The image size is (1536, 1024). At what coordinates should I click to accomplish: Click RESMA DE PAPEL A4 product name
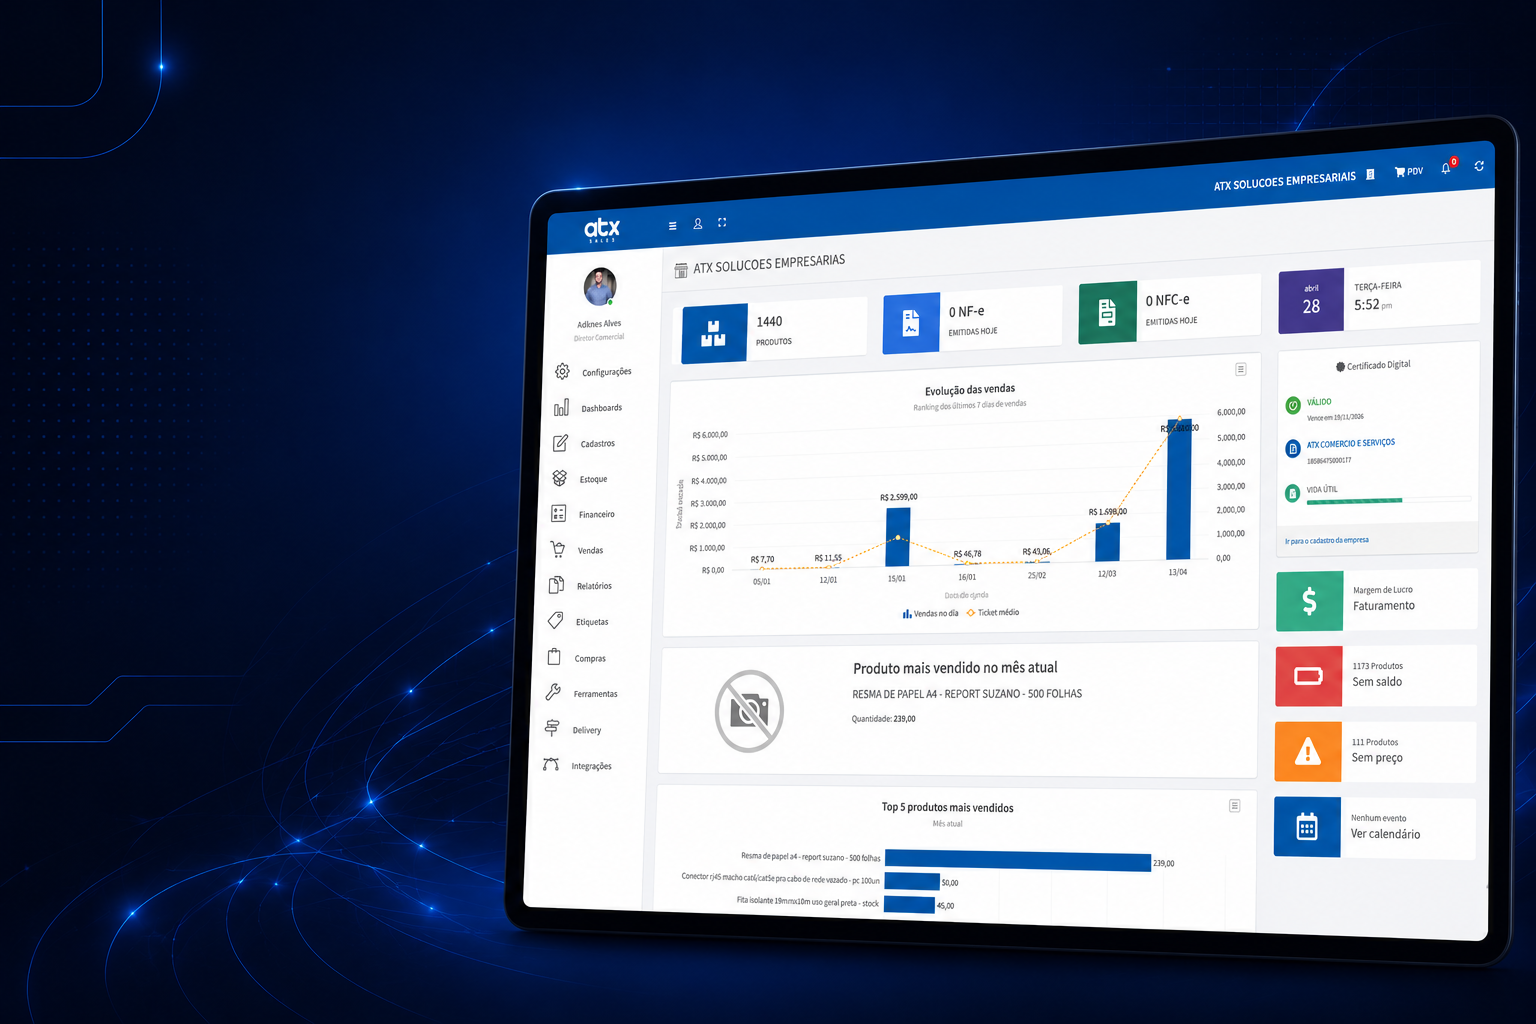pos(967,694)
